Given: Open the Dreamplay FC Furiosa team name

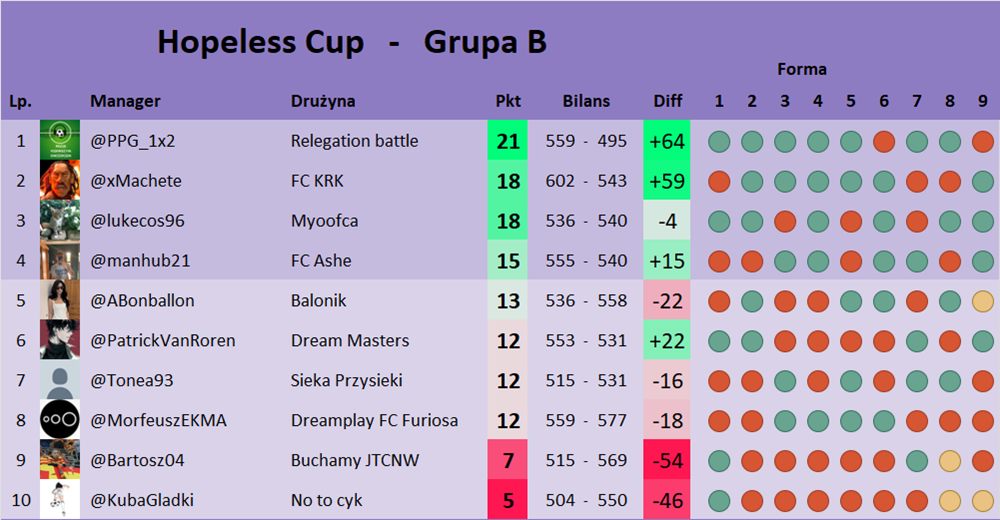Looking at the screenshot, I should point(374,420).
